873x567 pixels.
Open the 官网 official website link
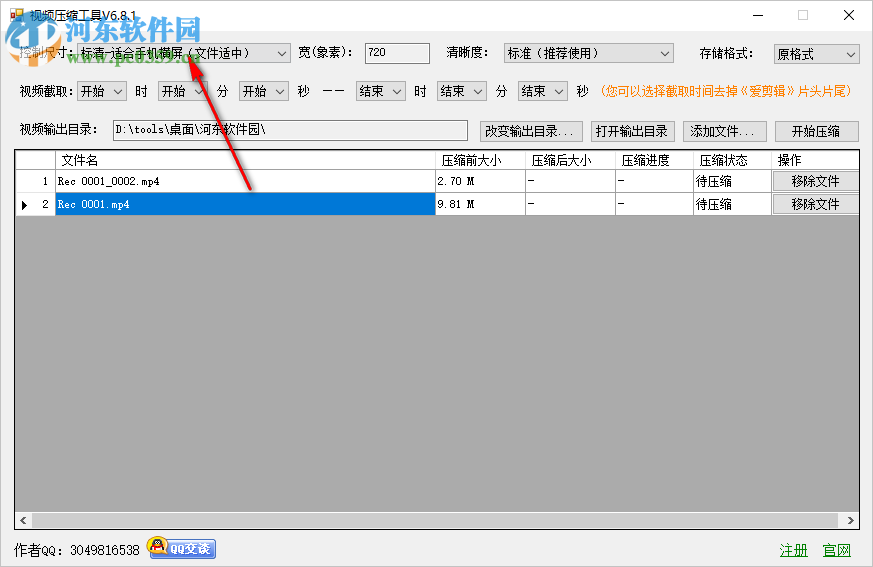pyautogui.click(x=837, y=550)
